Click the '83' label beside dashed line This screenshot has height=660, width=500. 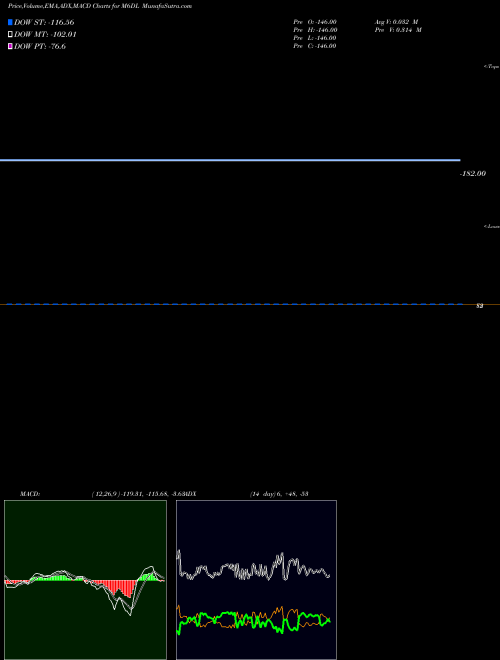coord(479,306)
